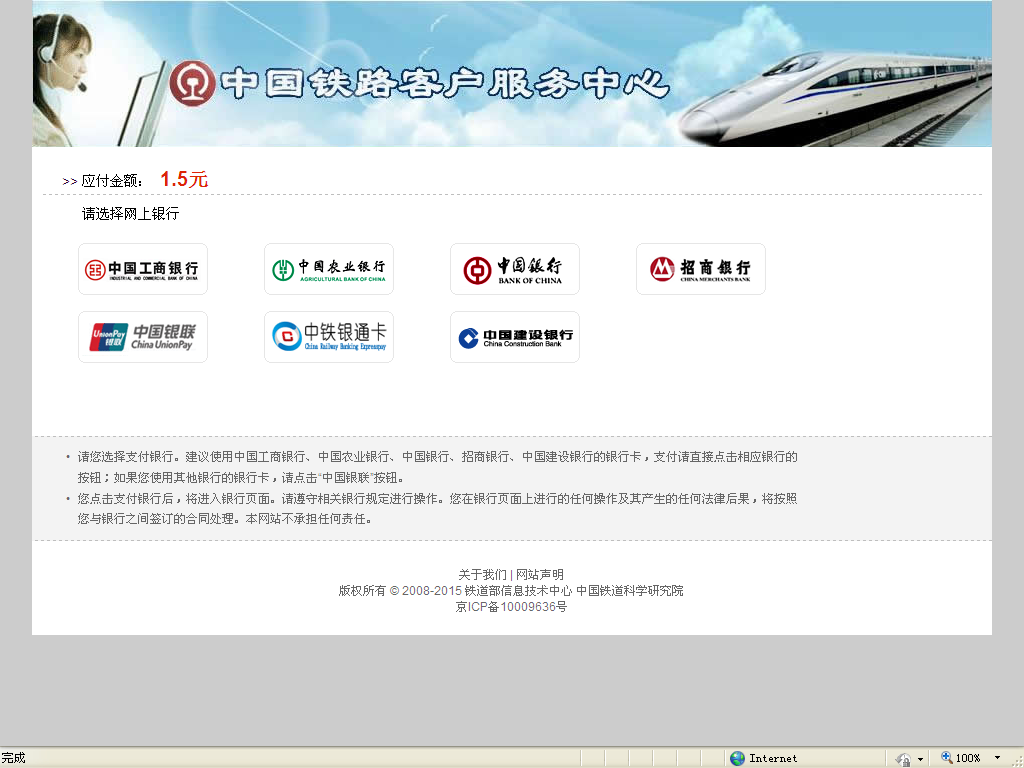Click 请选择网上银行 heading
The height and width of the screenshot is (768, 1024).
point(131,214)
